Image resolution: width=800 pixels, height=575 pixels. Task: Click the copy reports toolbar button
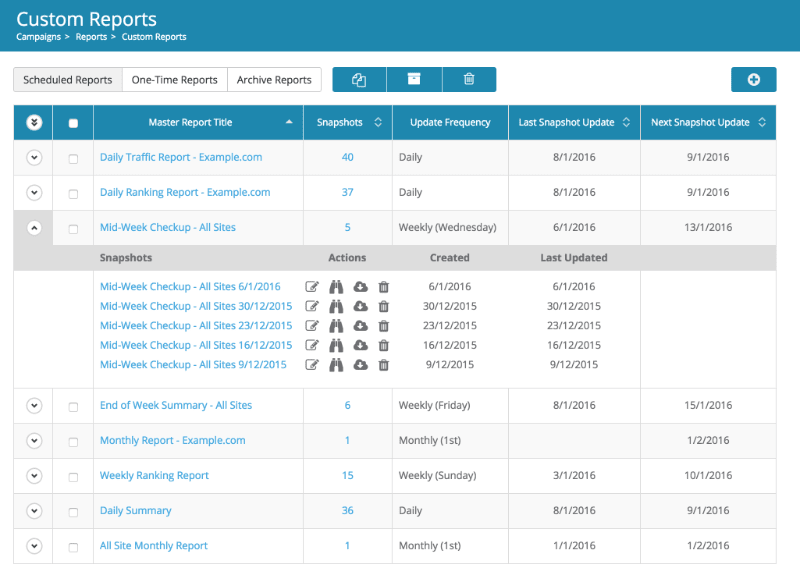click(359, 80)
